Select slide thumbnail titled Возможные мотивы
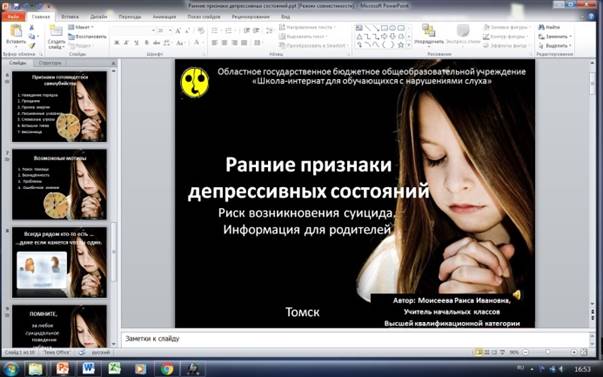The width and height of the screenshot is (603, 377). pyautogui.click(x=60, y=184)
